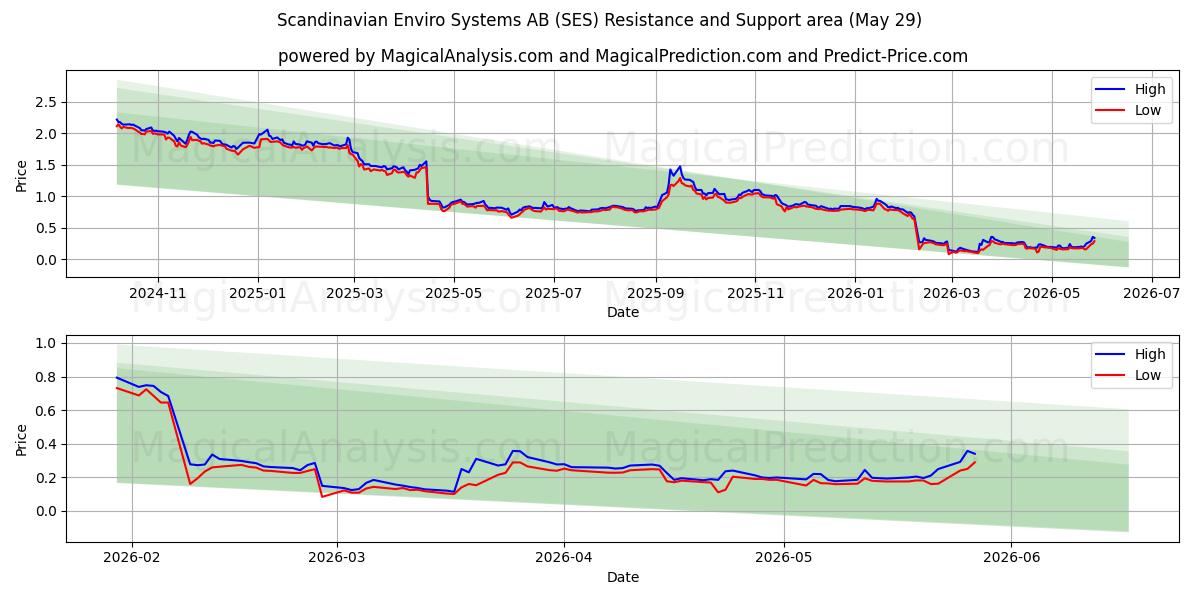
Task: Click the lower chart 'Price' axis label
Action: (x=23, y=439)
